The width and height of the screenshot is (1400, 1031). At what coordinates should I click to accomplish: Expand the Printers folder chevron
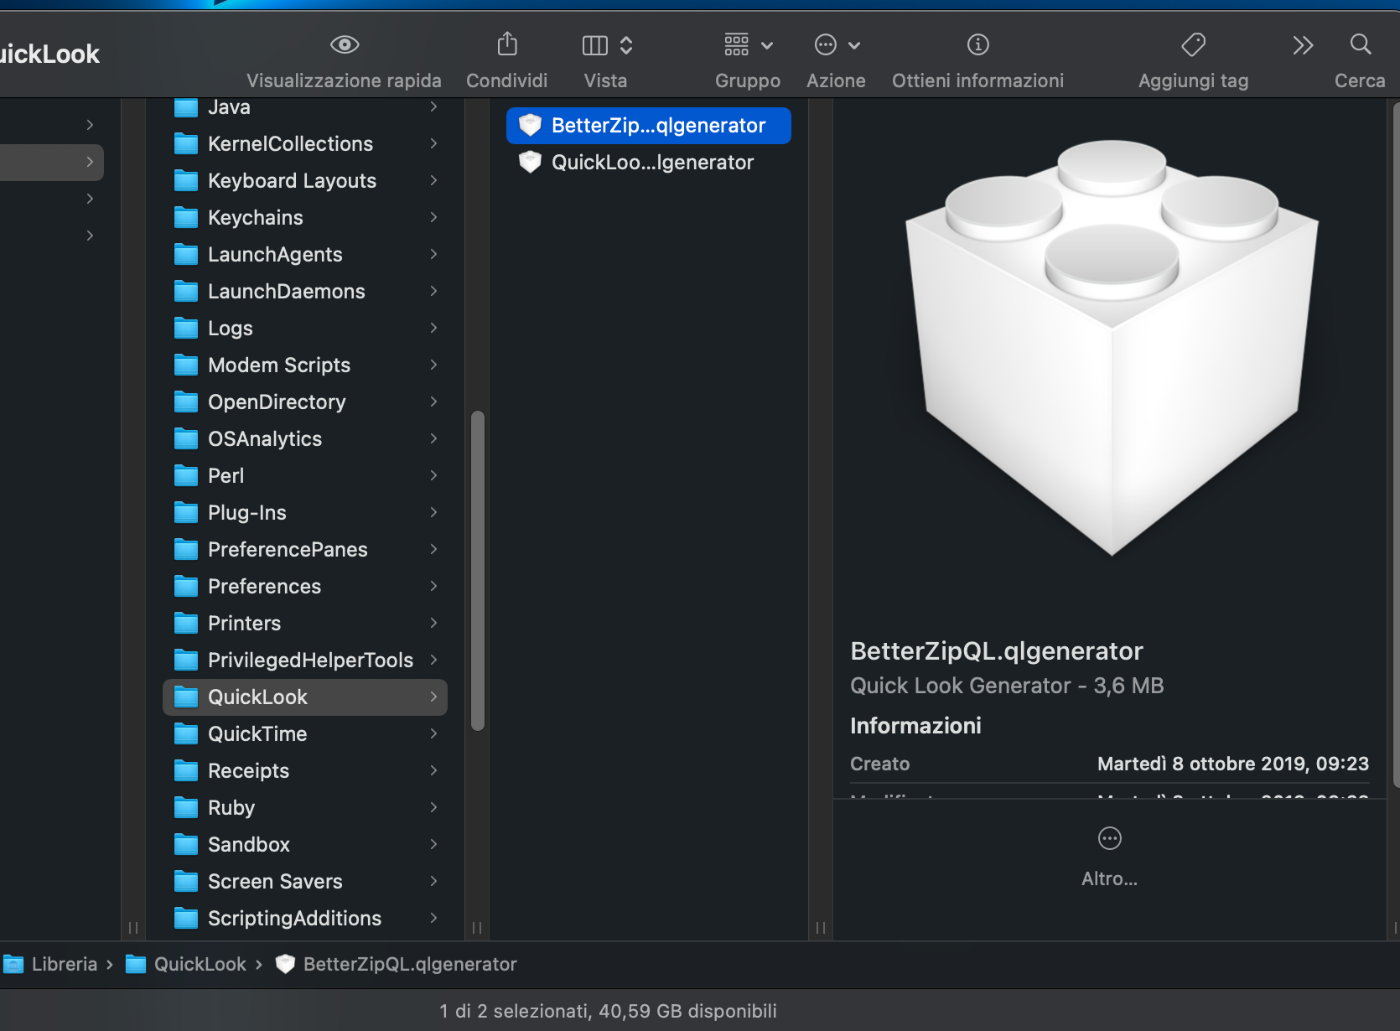point(434,624)
